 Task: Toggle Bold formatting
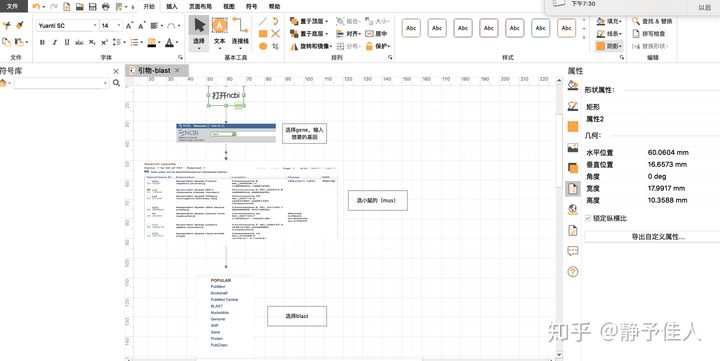pyautogui.click(x=42, y=42)
